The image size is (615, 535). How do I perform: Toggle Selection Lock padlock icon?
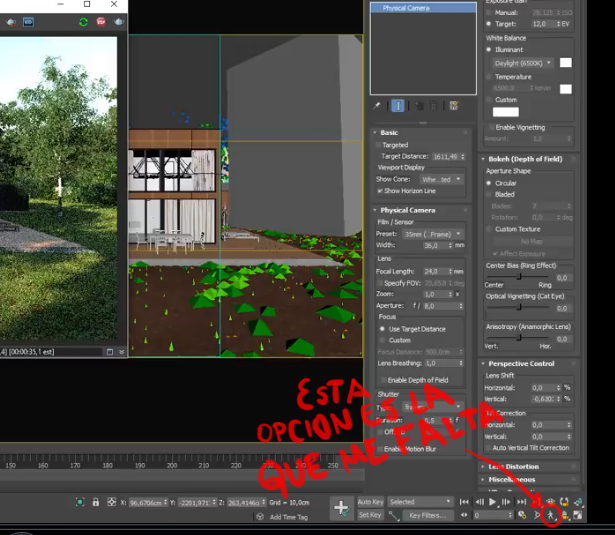tap(96, 502)
